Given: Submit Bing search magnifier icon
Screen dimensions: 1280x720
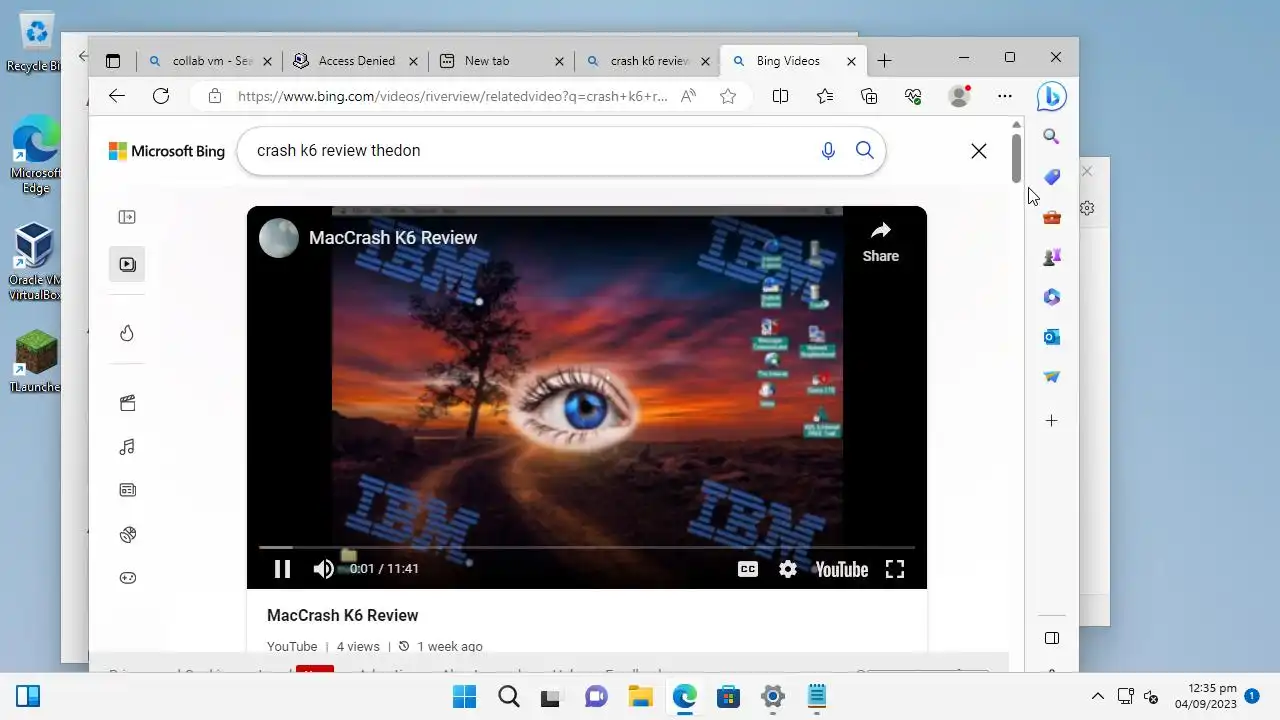Looking at the screenshot, I should pyautogui.click(x=865, y=151).
